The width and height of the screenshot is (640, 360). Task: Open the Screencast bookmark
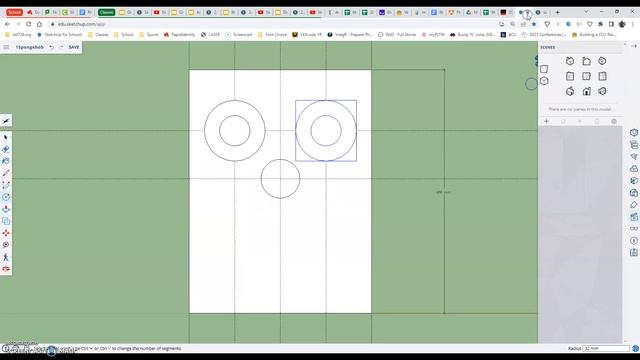[239, 35]
